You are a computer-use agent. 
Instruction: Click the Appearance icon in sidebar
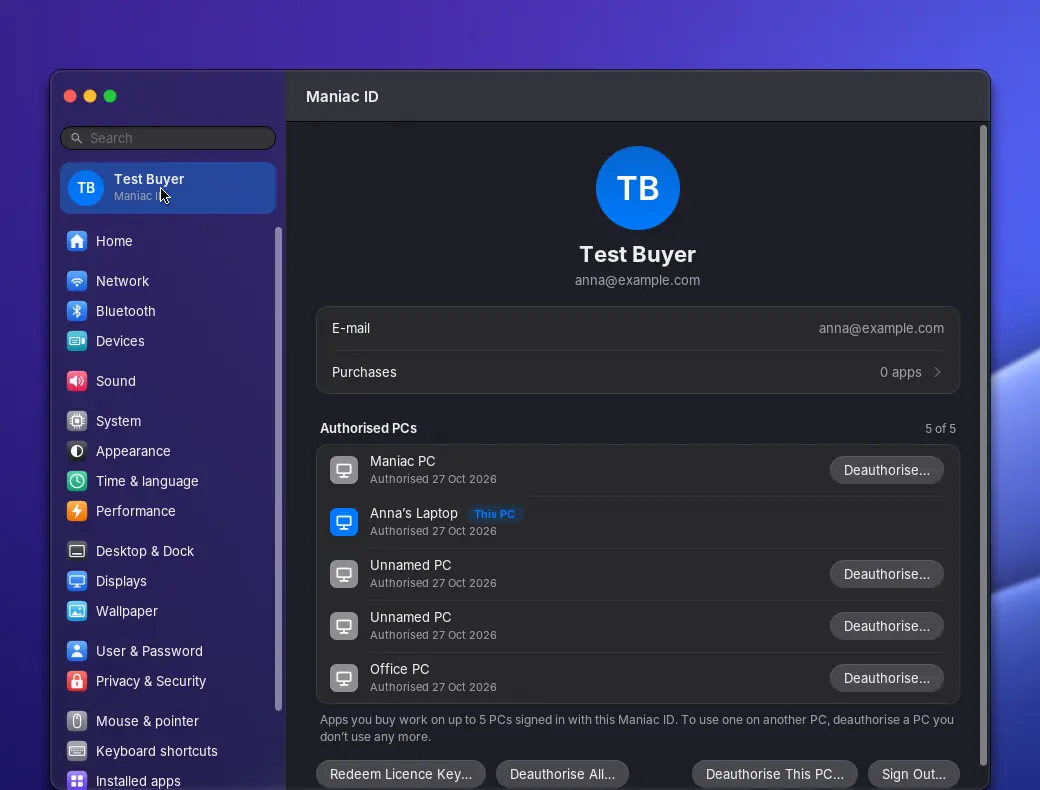click(x=77, y=452)
